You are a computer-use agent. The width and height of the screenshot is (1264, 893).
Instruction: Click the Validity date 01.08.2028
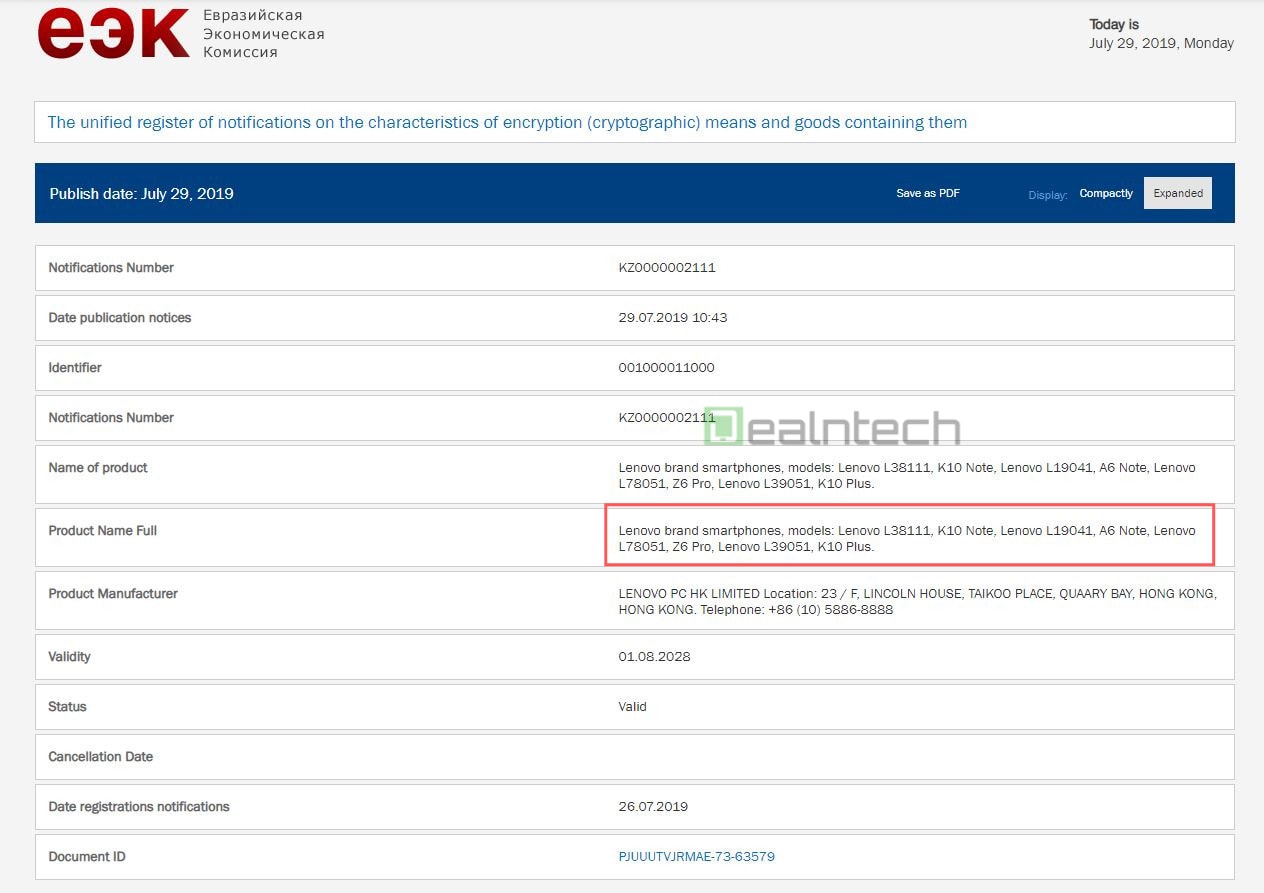pyautogui.click(x=654, y=657)
